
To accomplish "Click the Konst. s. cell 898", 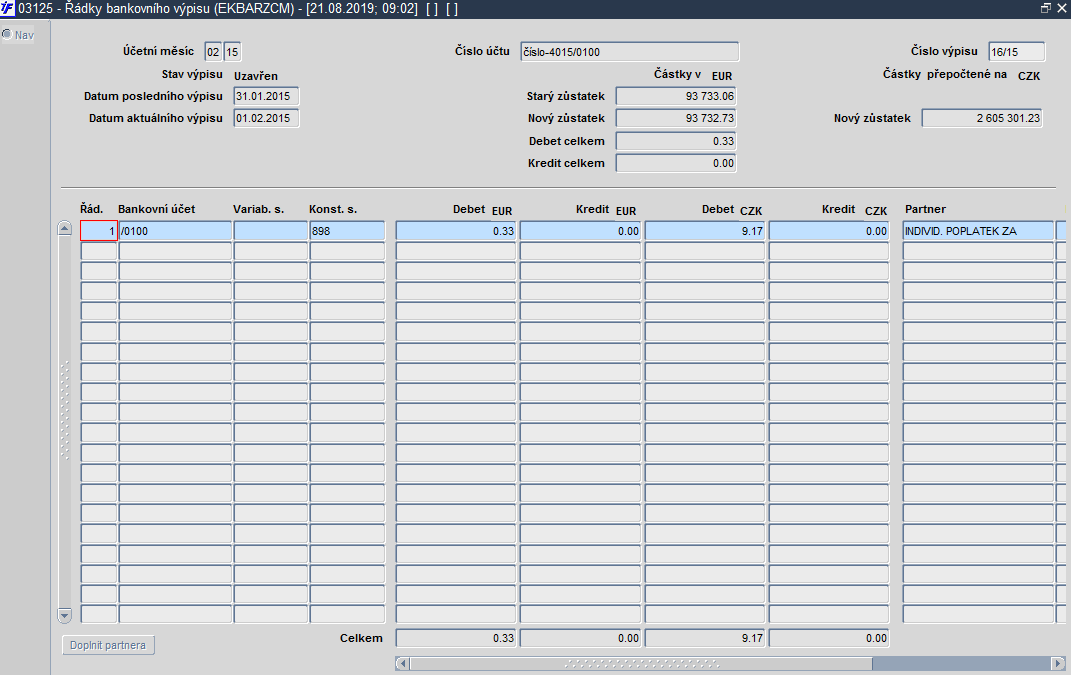I will [347, 231].
